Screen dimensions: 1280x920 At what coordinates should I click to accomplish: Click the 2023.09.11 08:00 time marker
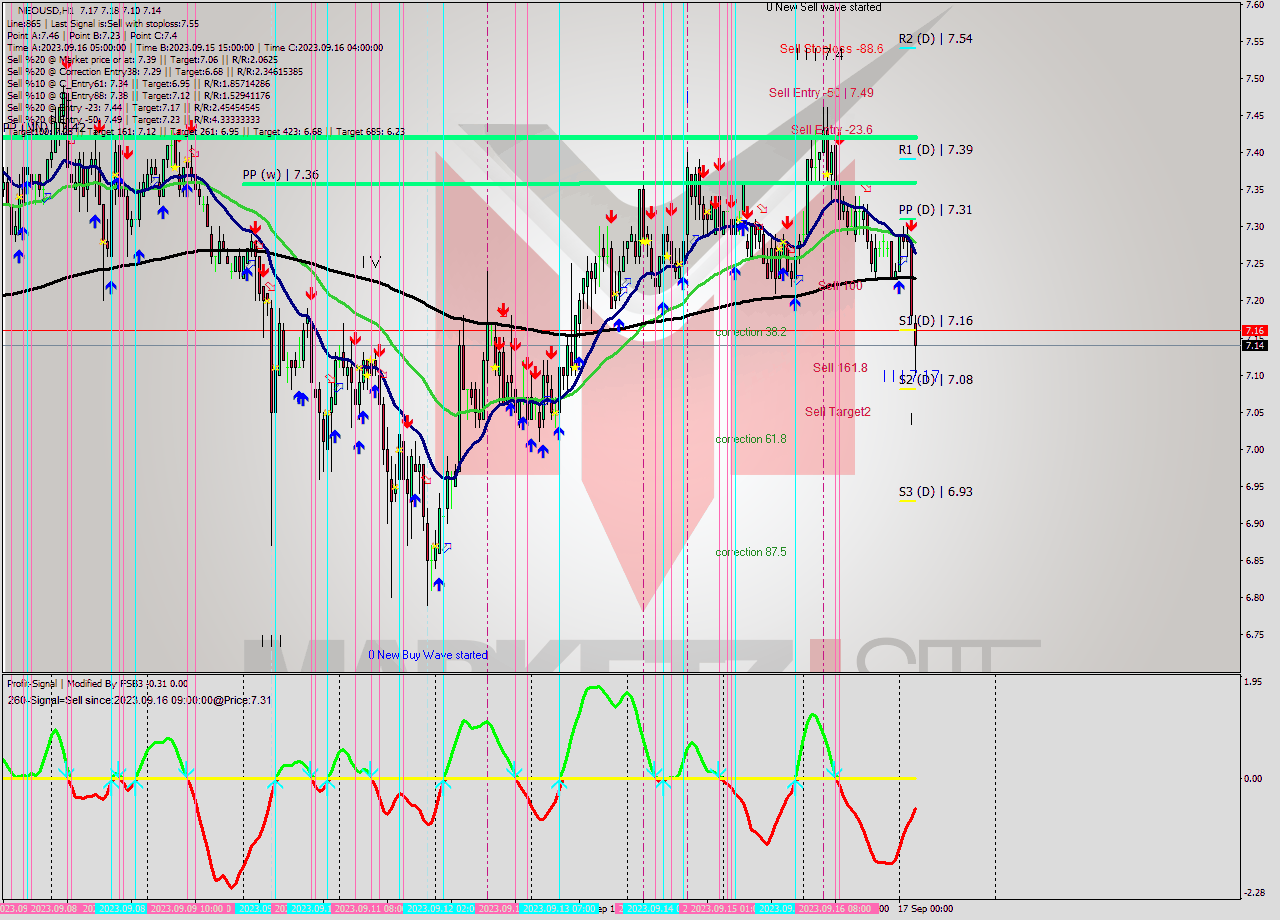367,909
